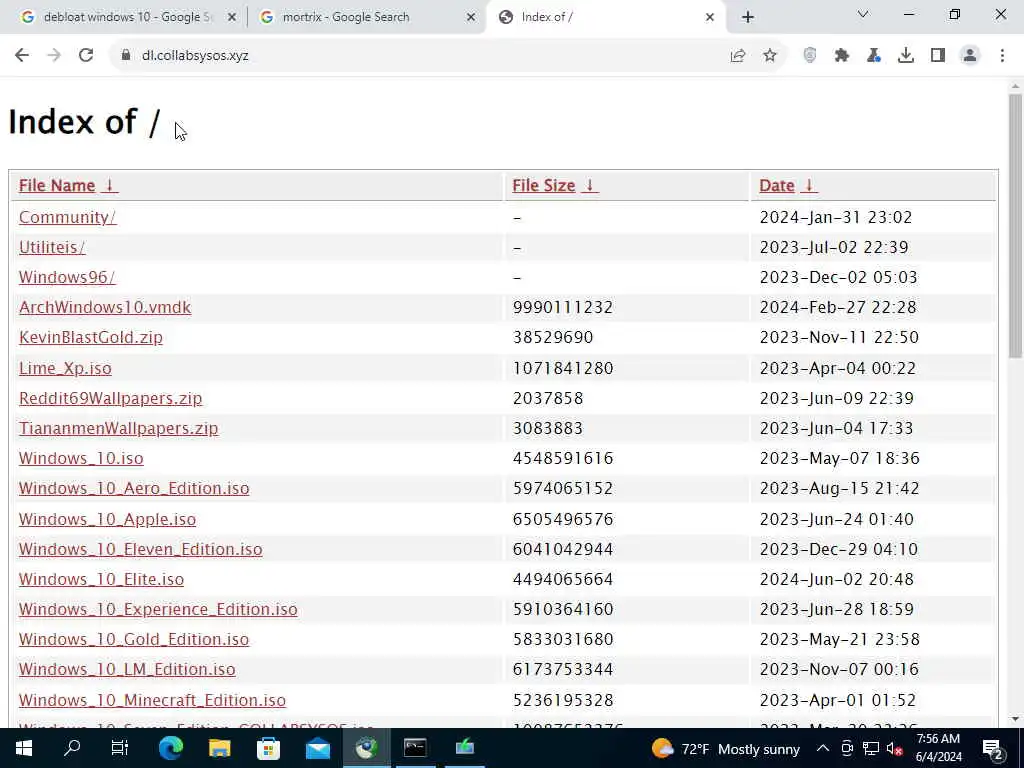Open Chrome Labs flask icon
Screen dimensions: 1024x768
click(874, 56)
